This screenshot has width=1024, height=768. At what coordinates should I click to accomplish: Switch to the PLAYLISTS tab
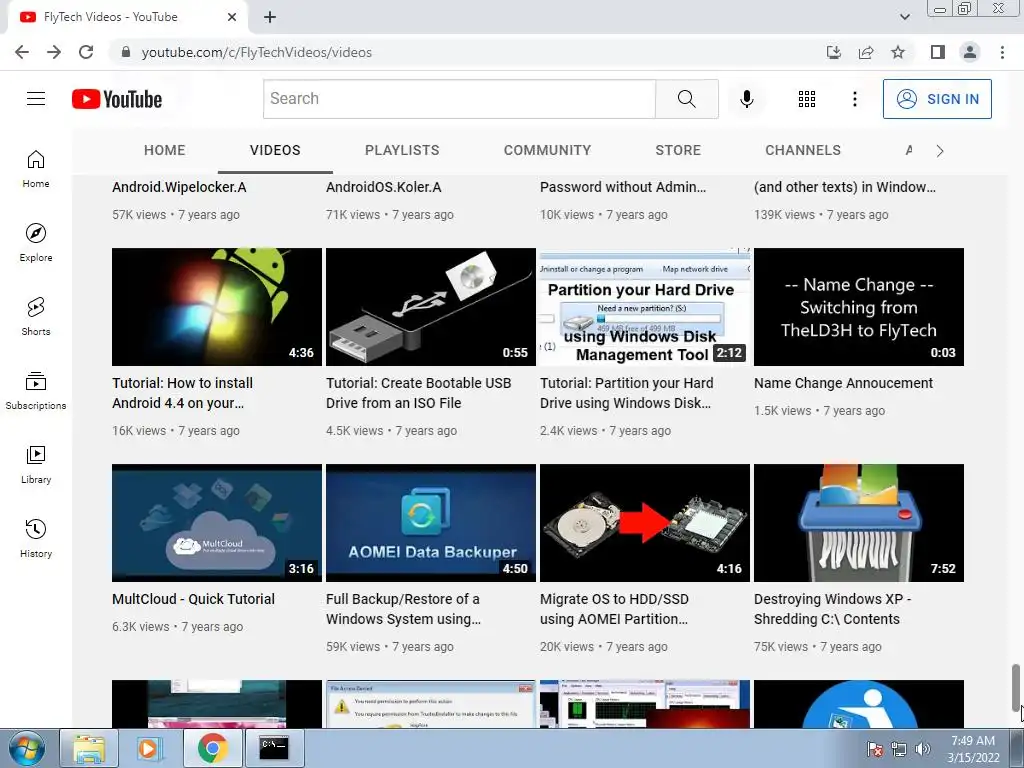(402, 150)
